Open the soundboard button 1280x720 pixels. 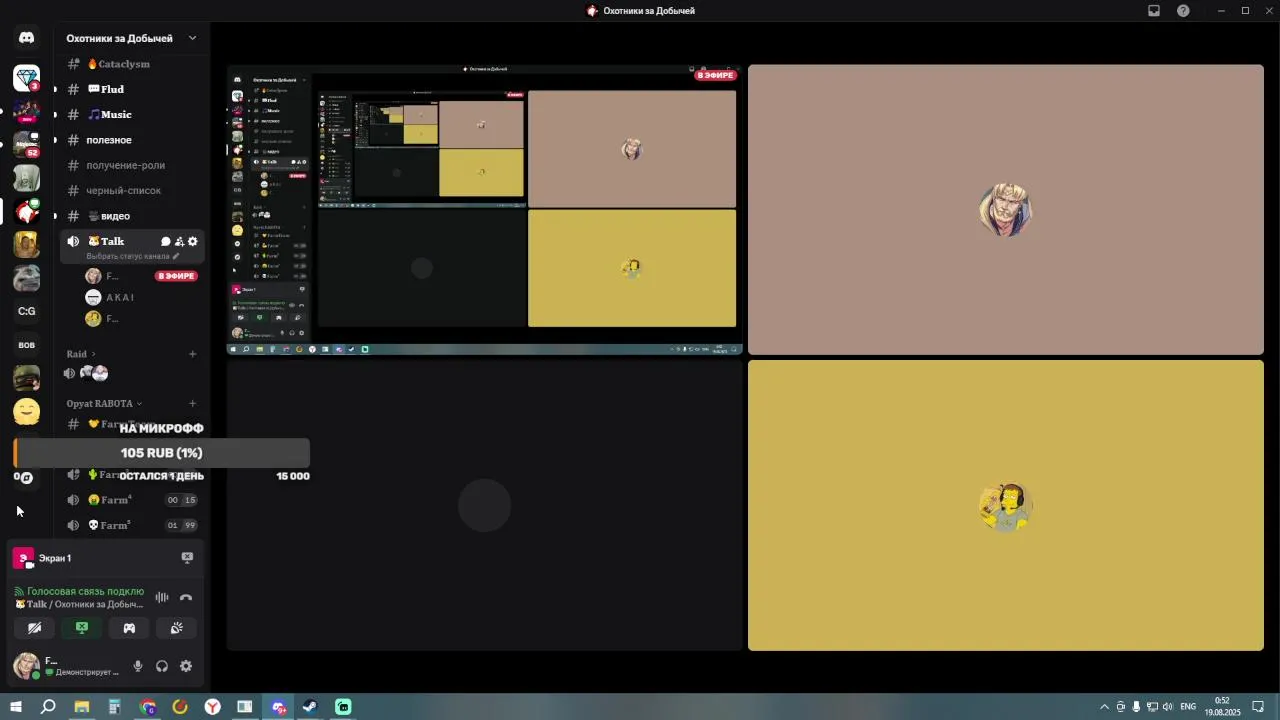coord(177,628)
